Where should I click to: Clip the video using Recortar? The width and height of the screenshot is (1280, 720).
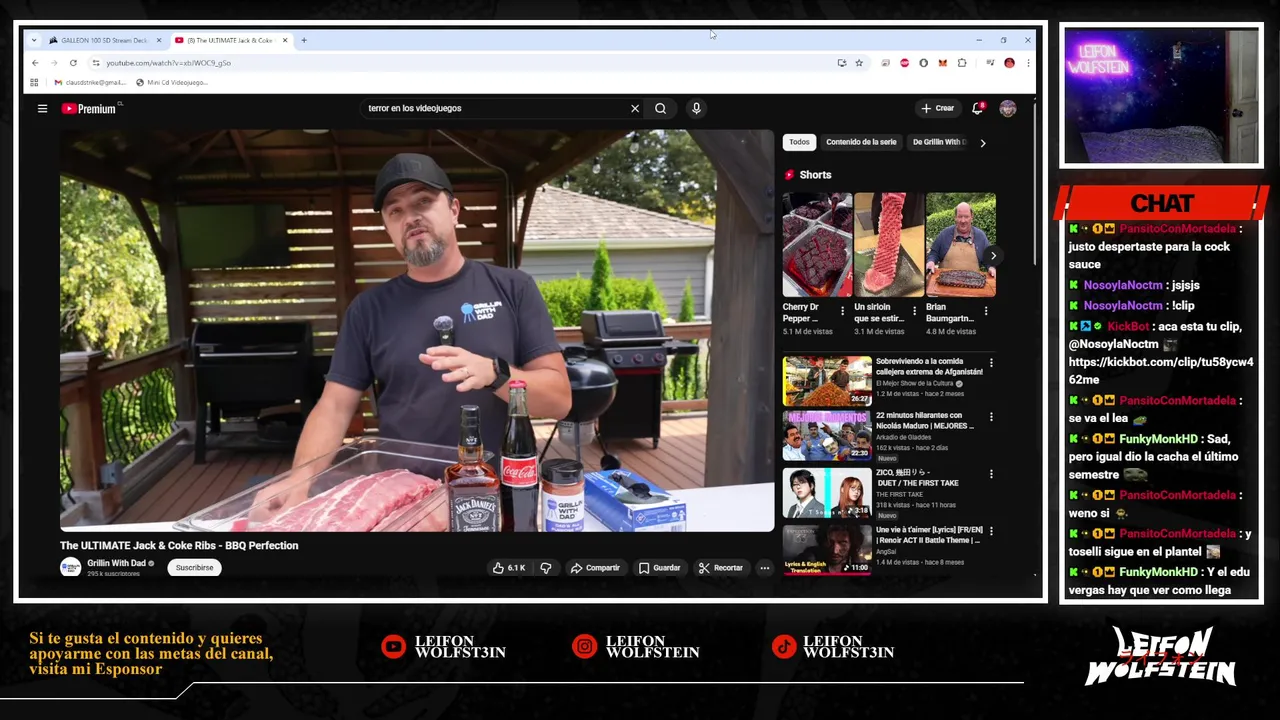pos(721,568)
